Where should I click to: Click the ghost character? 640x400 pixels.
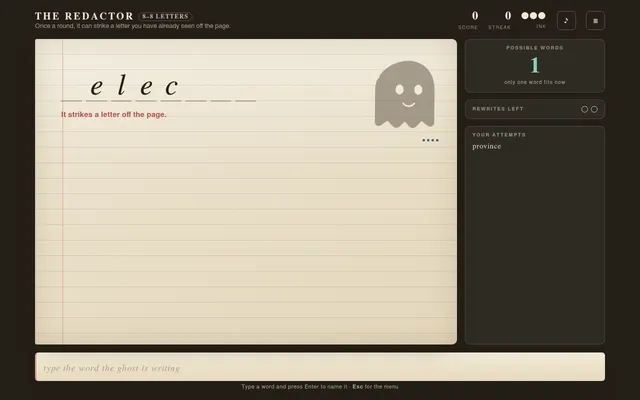point(404,94)
